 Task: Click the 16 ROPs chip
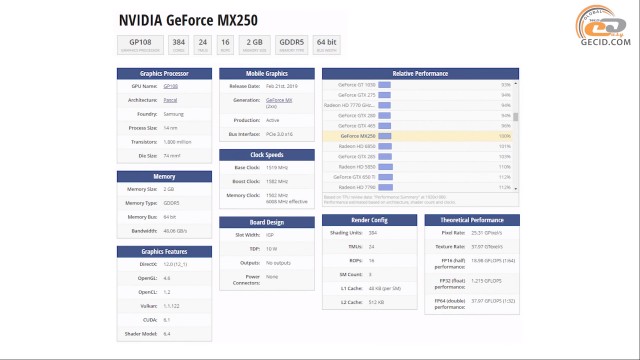tap(225, 45)
